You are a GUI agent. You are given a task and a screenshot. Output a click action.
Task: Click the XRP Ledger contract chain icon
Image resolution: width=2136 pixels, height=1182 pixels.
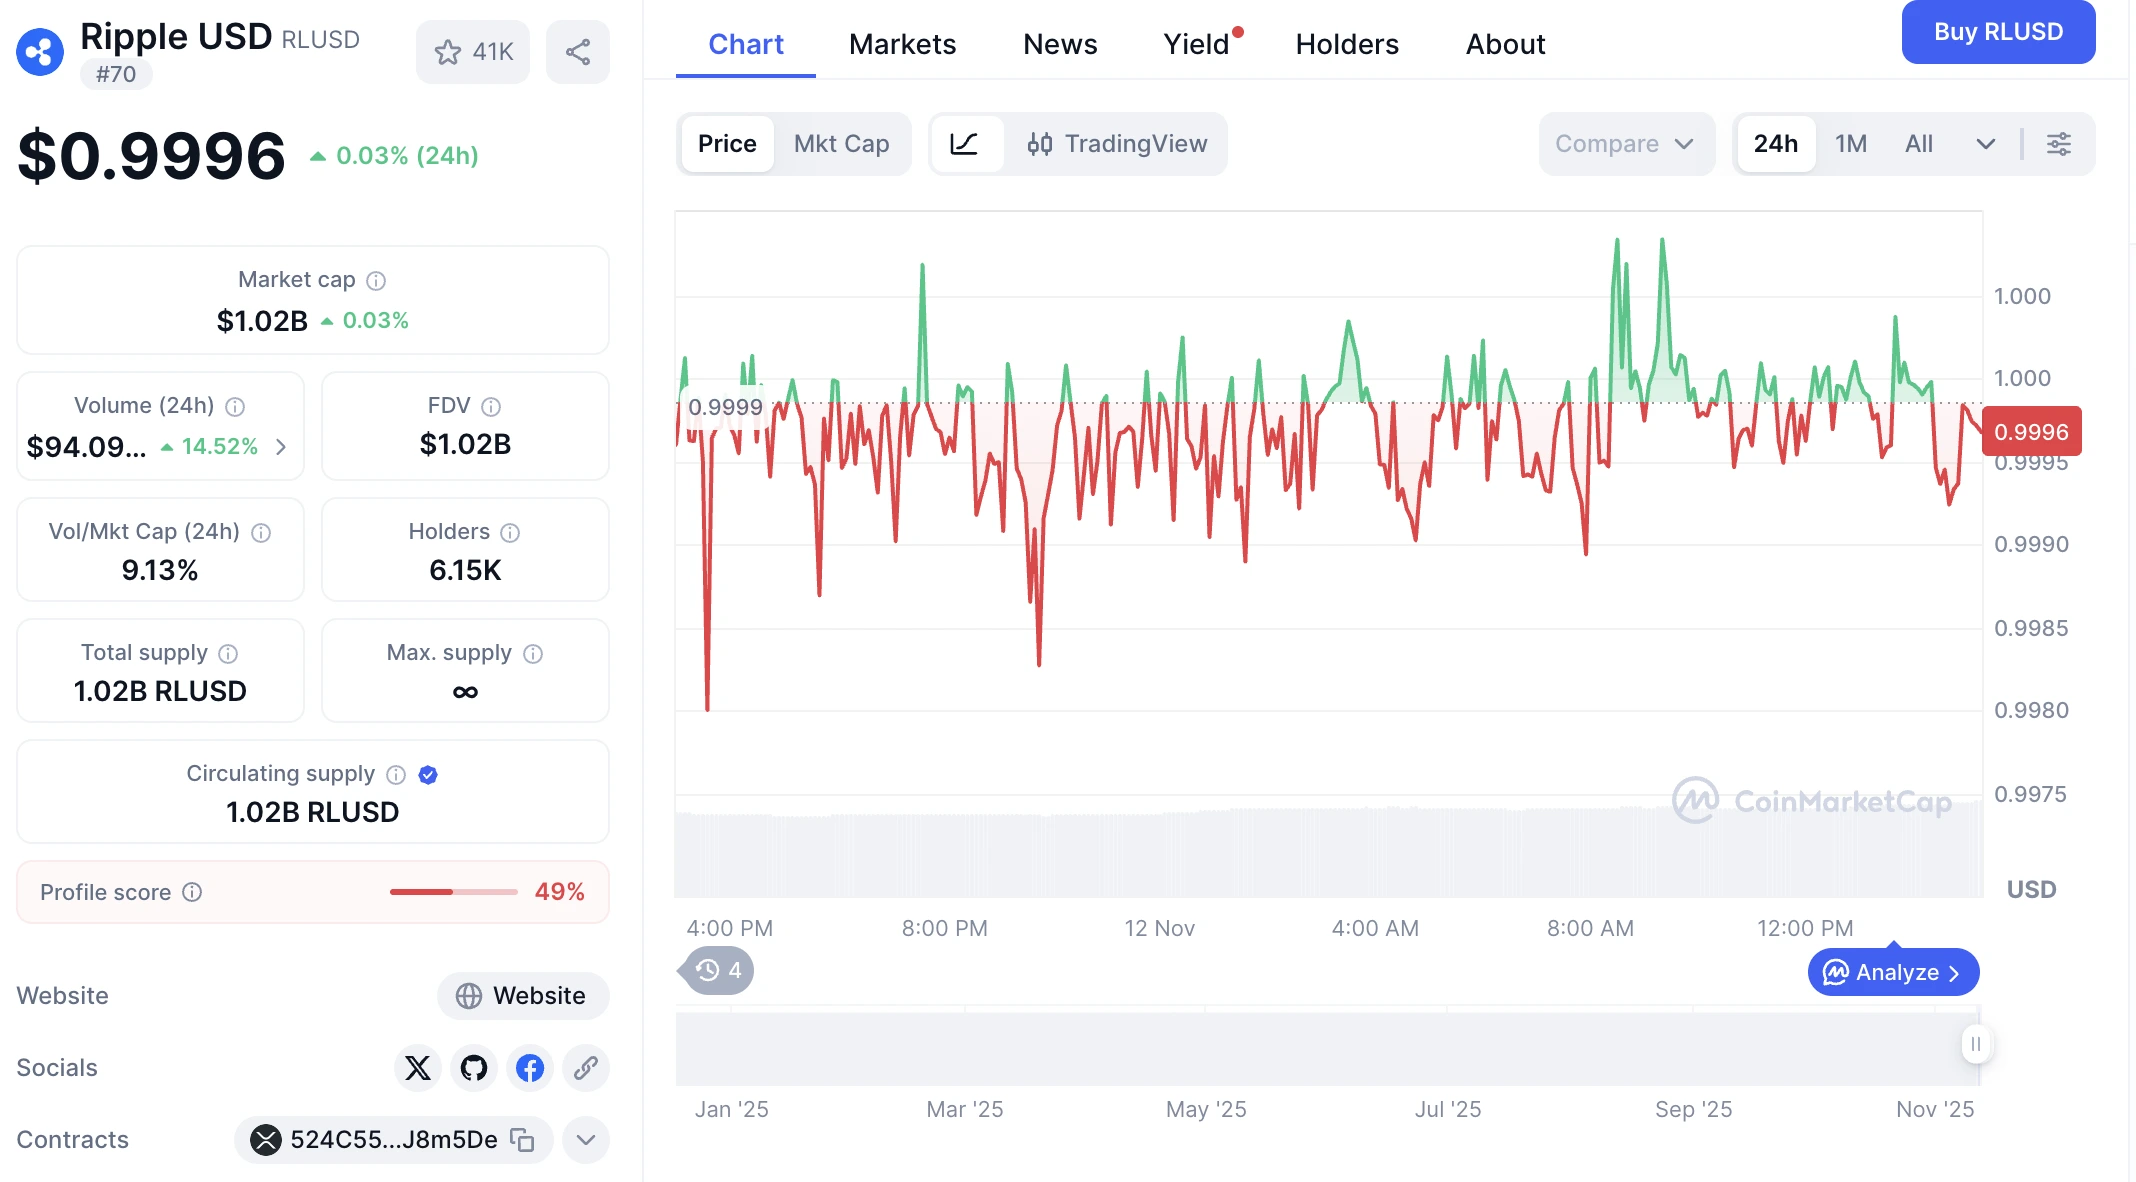click(266, 1140)
